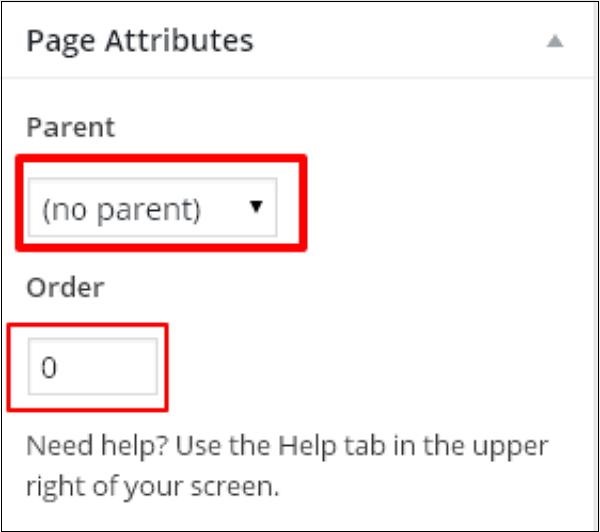600x532 pixels.
Task: Click empty header area beside Page Attributes
Action: coord(400,42)
